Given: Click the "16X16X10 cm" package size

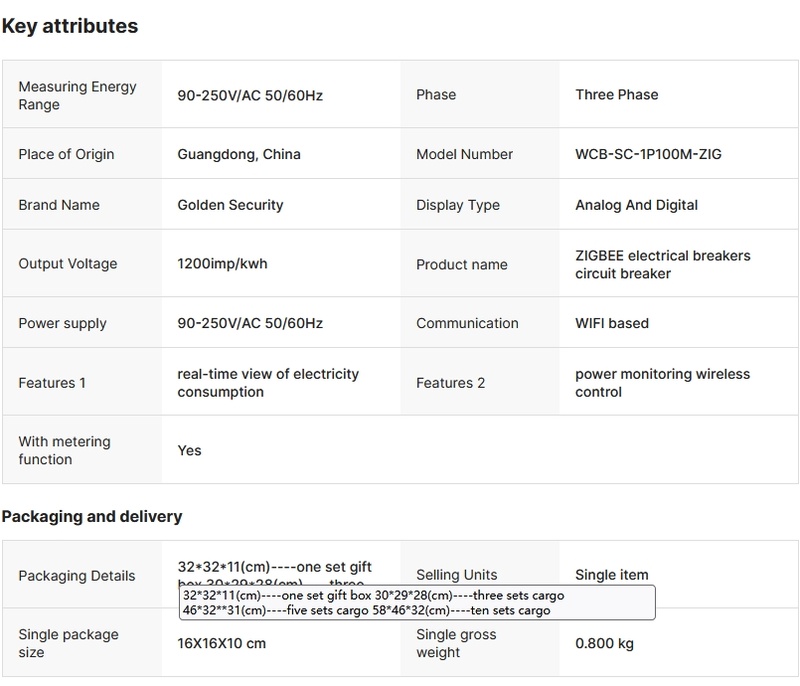Looking at the screenshot, I should [x=221, y=643].
